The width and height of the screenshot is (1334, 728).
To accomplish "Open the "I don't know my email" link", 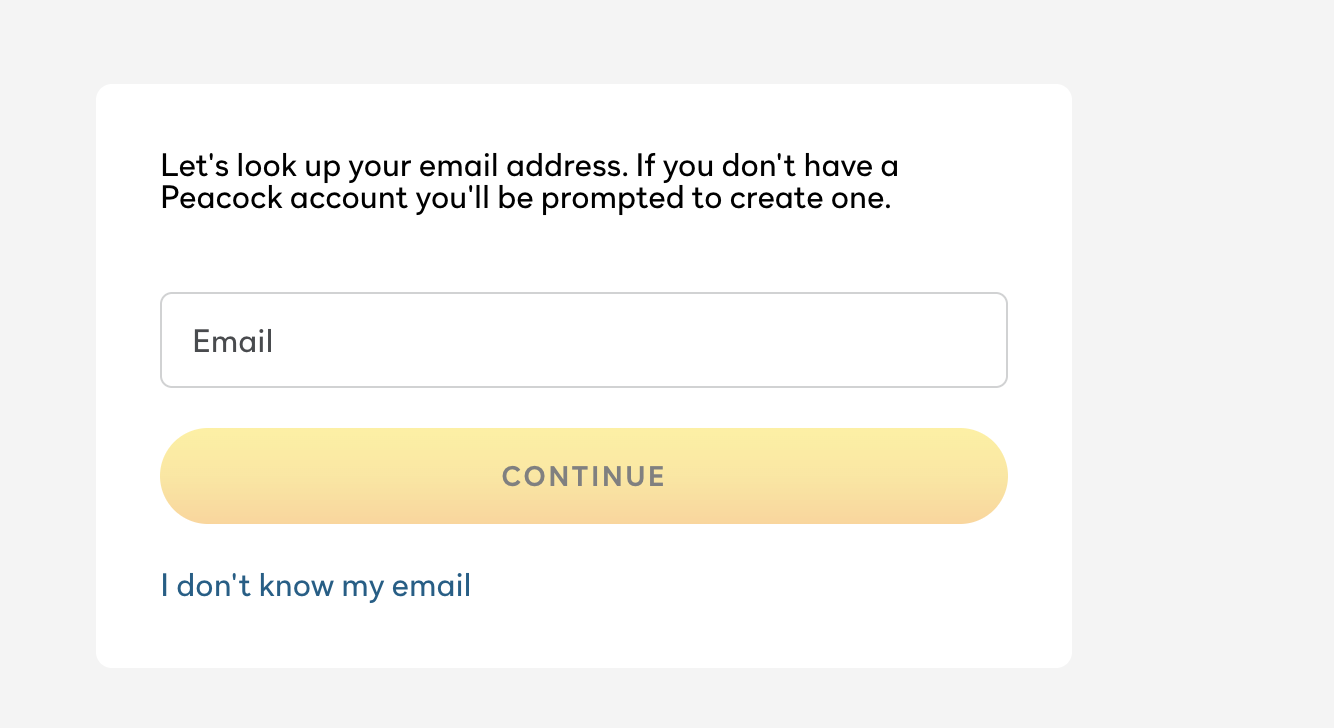I will [x=315, y=585].
